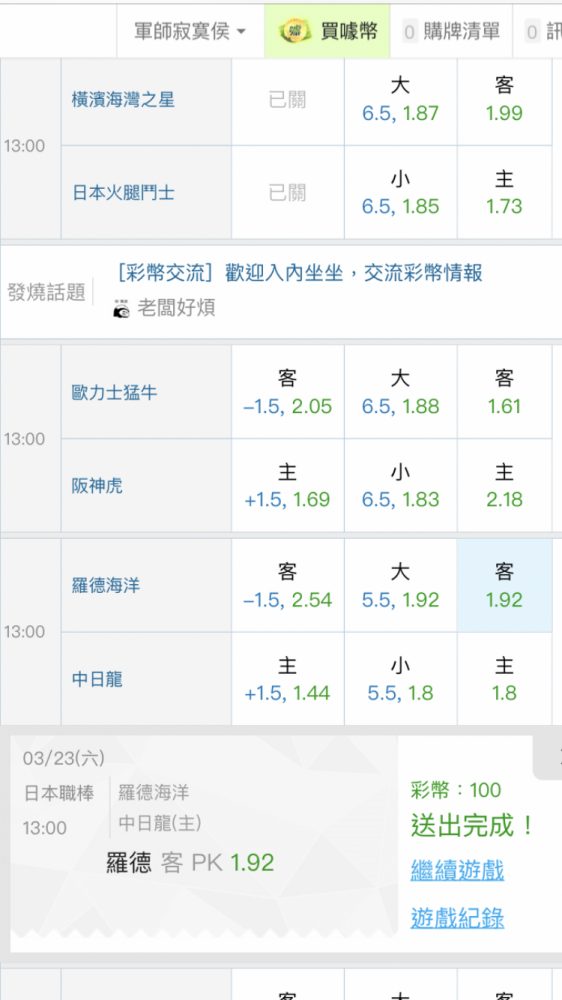This screenshot has height=1000, width=562.
Task: Open the 軍師寂寞侯 user dropdown
Action: 190,31
